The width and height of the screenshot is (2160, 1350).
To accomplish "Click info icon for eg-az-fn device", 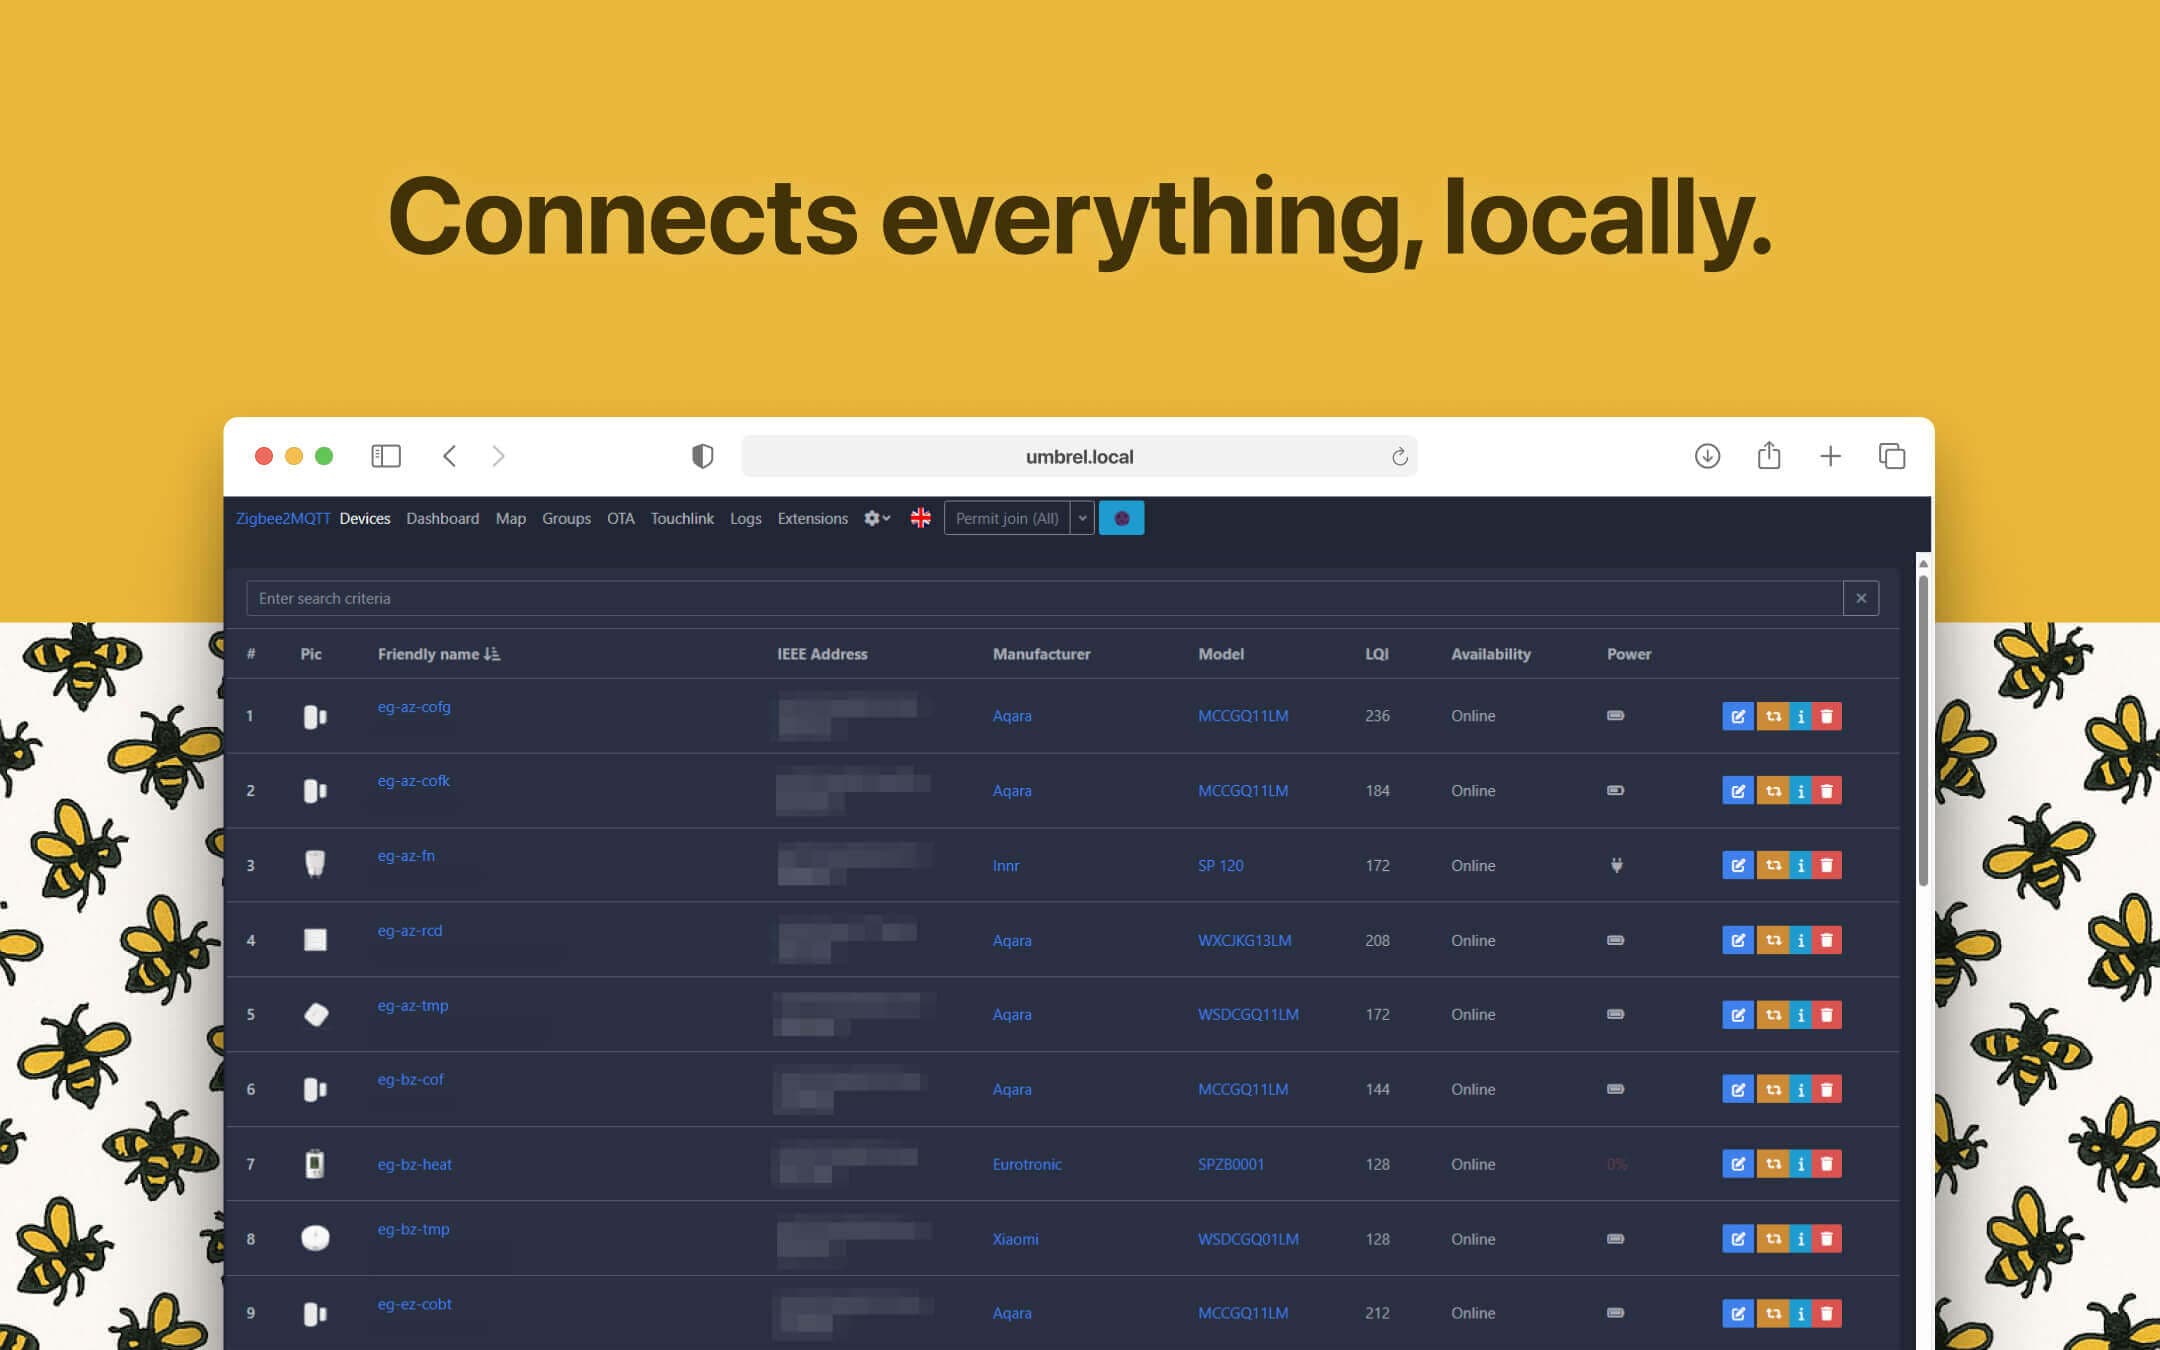I will [x=1800, y=866].
